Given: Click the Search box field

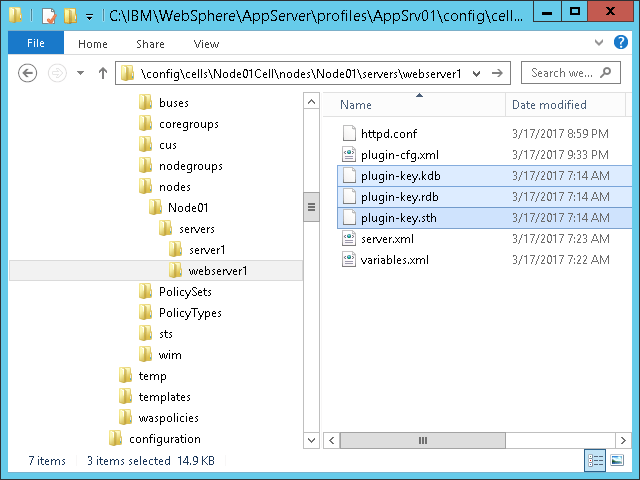Looking at the screenshot, I should tap(563, 73).
